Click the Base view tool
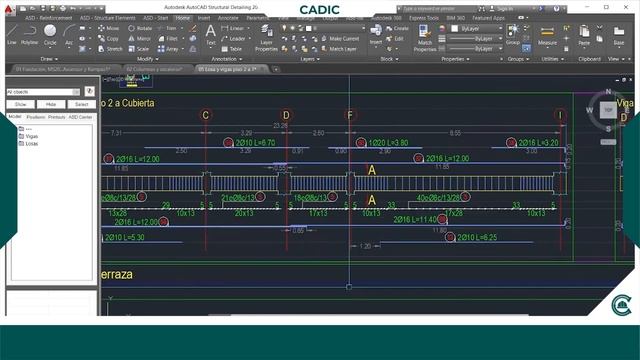 point(619,35)
